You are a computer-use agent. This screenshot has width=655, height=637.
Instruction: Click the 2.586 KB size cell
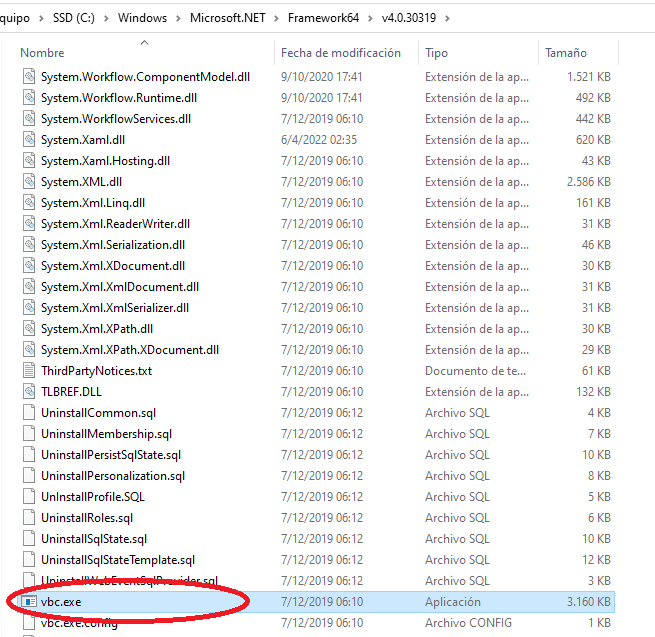589,182
